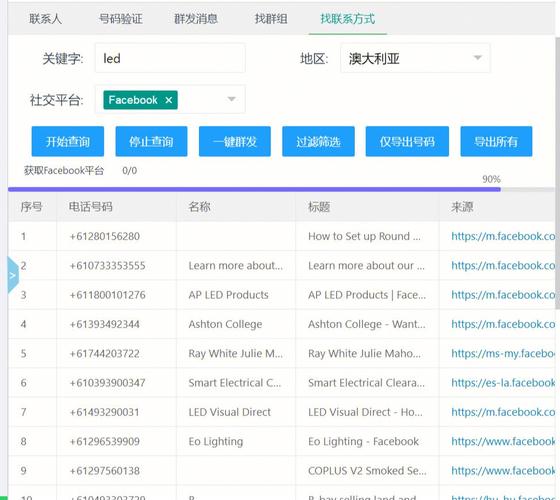The height and width of the screenshot is (500, 560).
Task: Open the 联系人 tab
Action: click(45, 19)
